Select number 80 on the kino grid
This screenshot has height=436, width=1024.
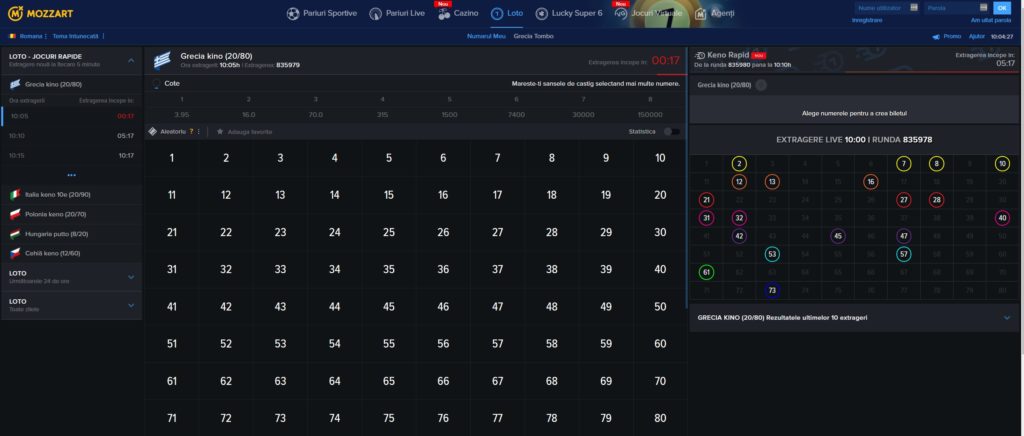660,418
